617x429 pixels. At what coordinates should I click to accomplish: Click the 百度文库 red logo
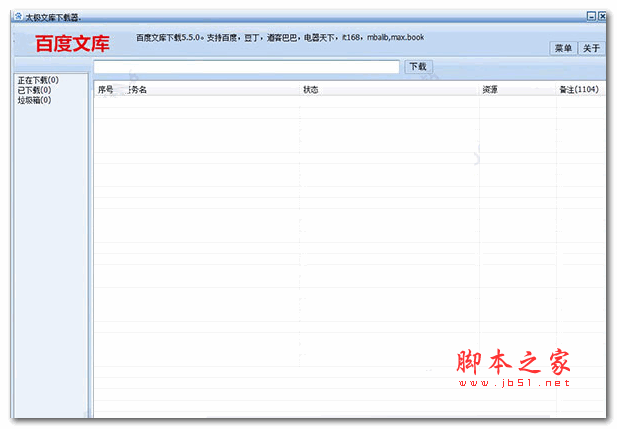(x=72, y=43)
